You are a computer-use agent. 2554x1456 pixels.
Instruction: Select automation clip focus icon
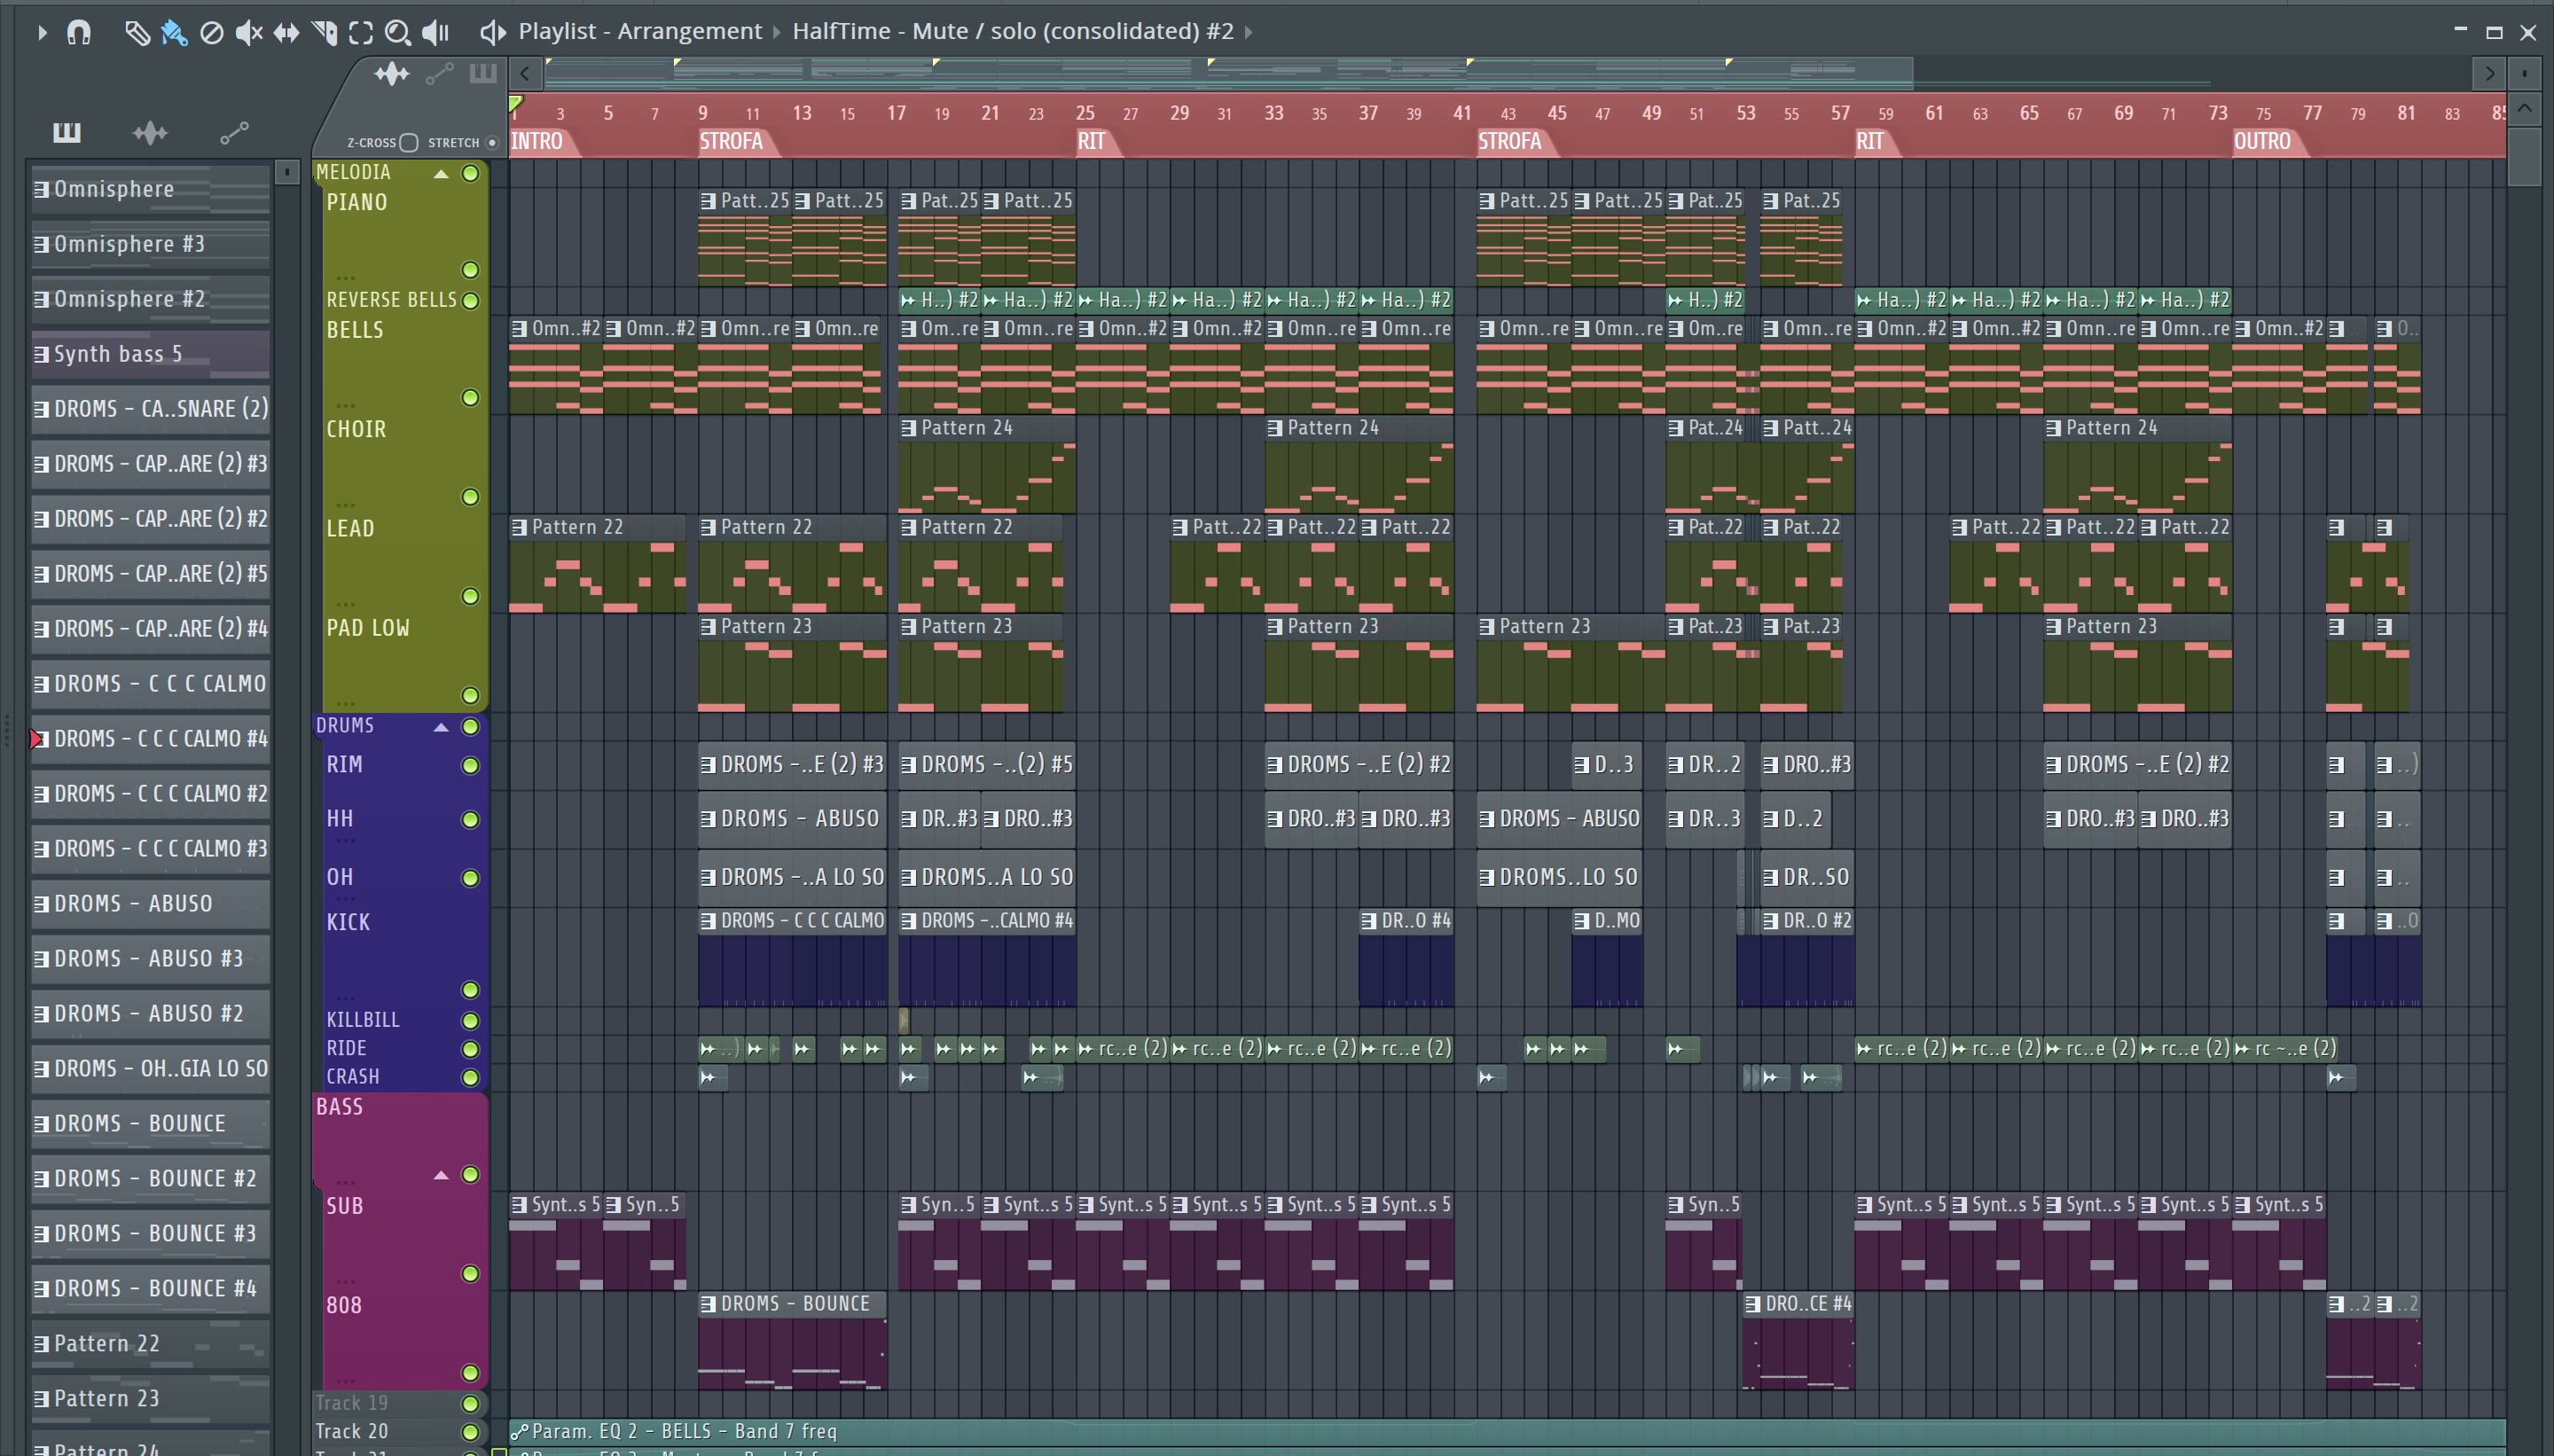pyautogui.click(x=439, y=74)
